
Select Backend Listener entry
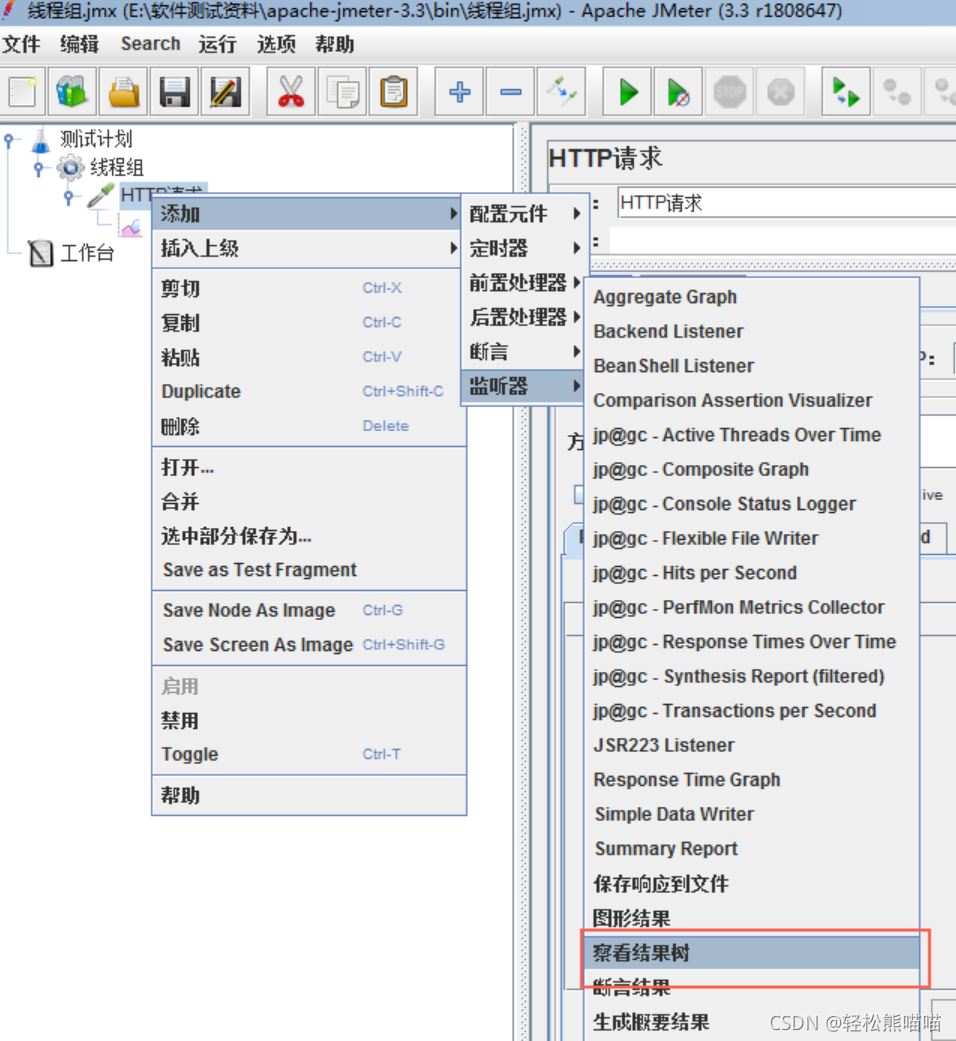pos(752,331)
